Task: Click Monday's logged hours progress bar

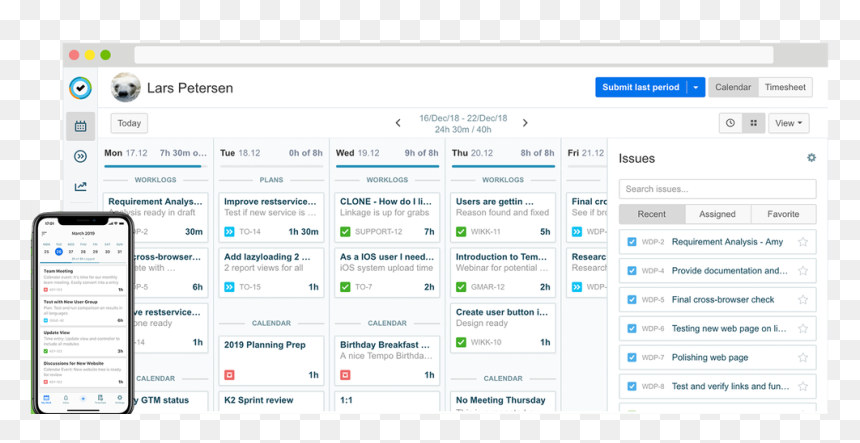Action: pyautogui.click(x=156, y=166)
